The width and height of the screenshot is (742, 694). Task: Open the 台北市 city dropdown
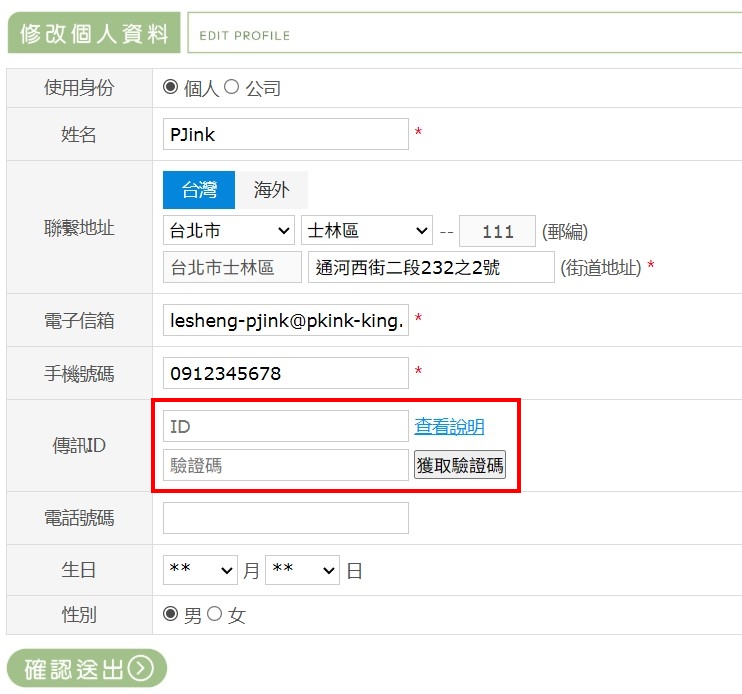tap(229, 231)
